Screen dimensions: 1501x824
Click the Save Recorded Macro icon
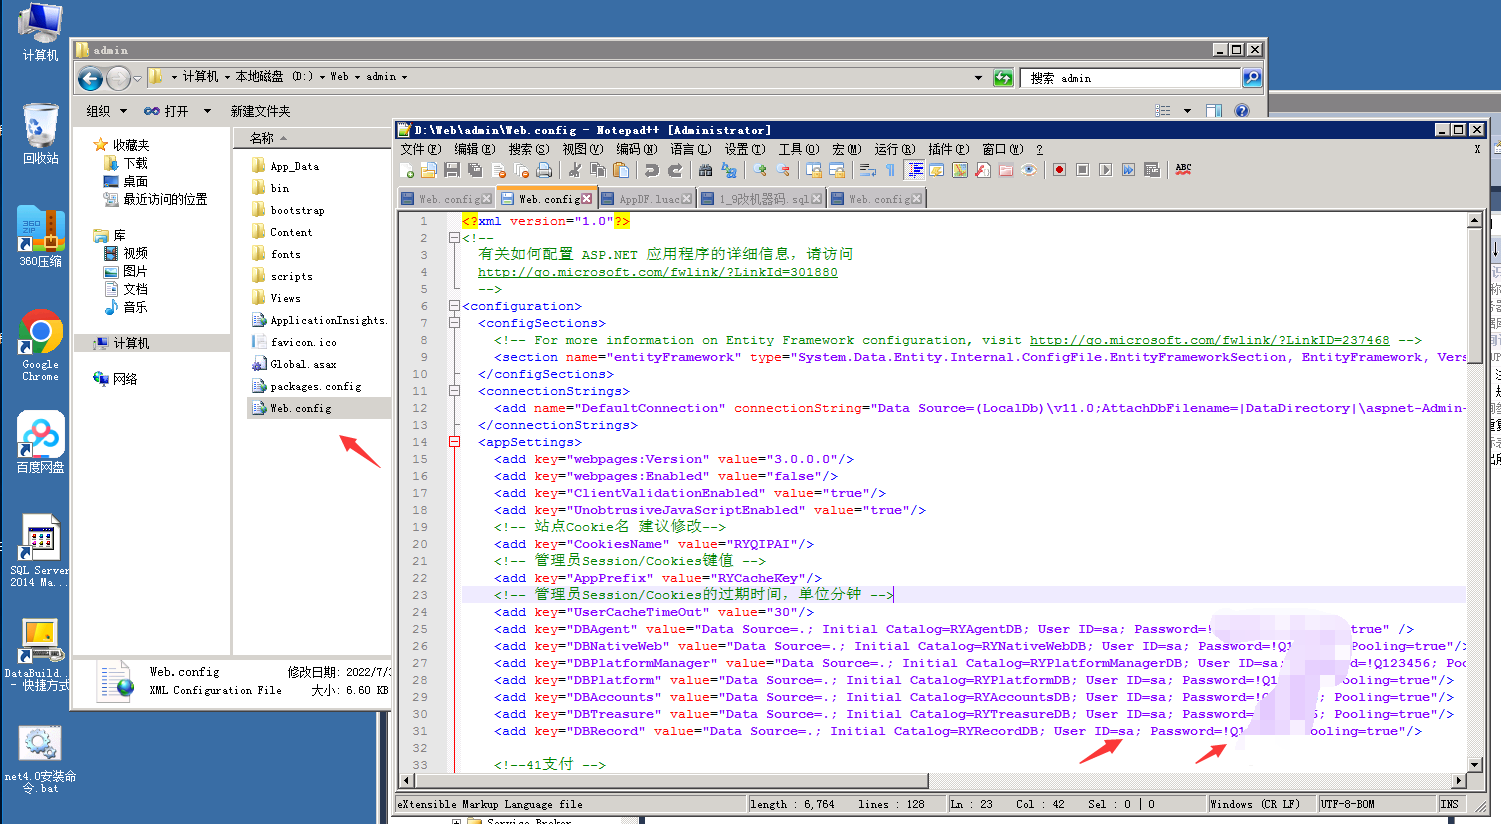[1151, 170]
